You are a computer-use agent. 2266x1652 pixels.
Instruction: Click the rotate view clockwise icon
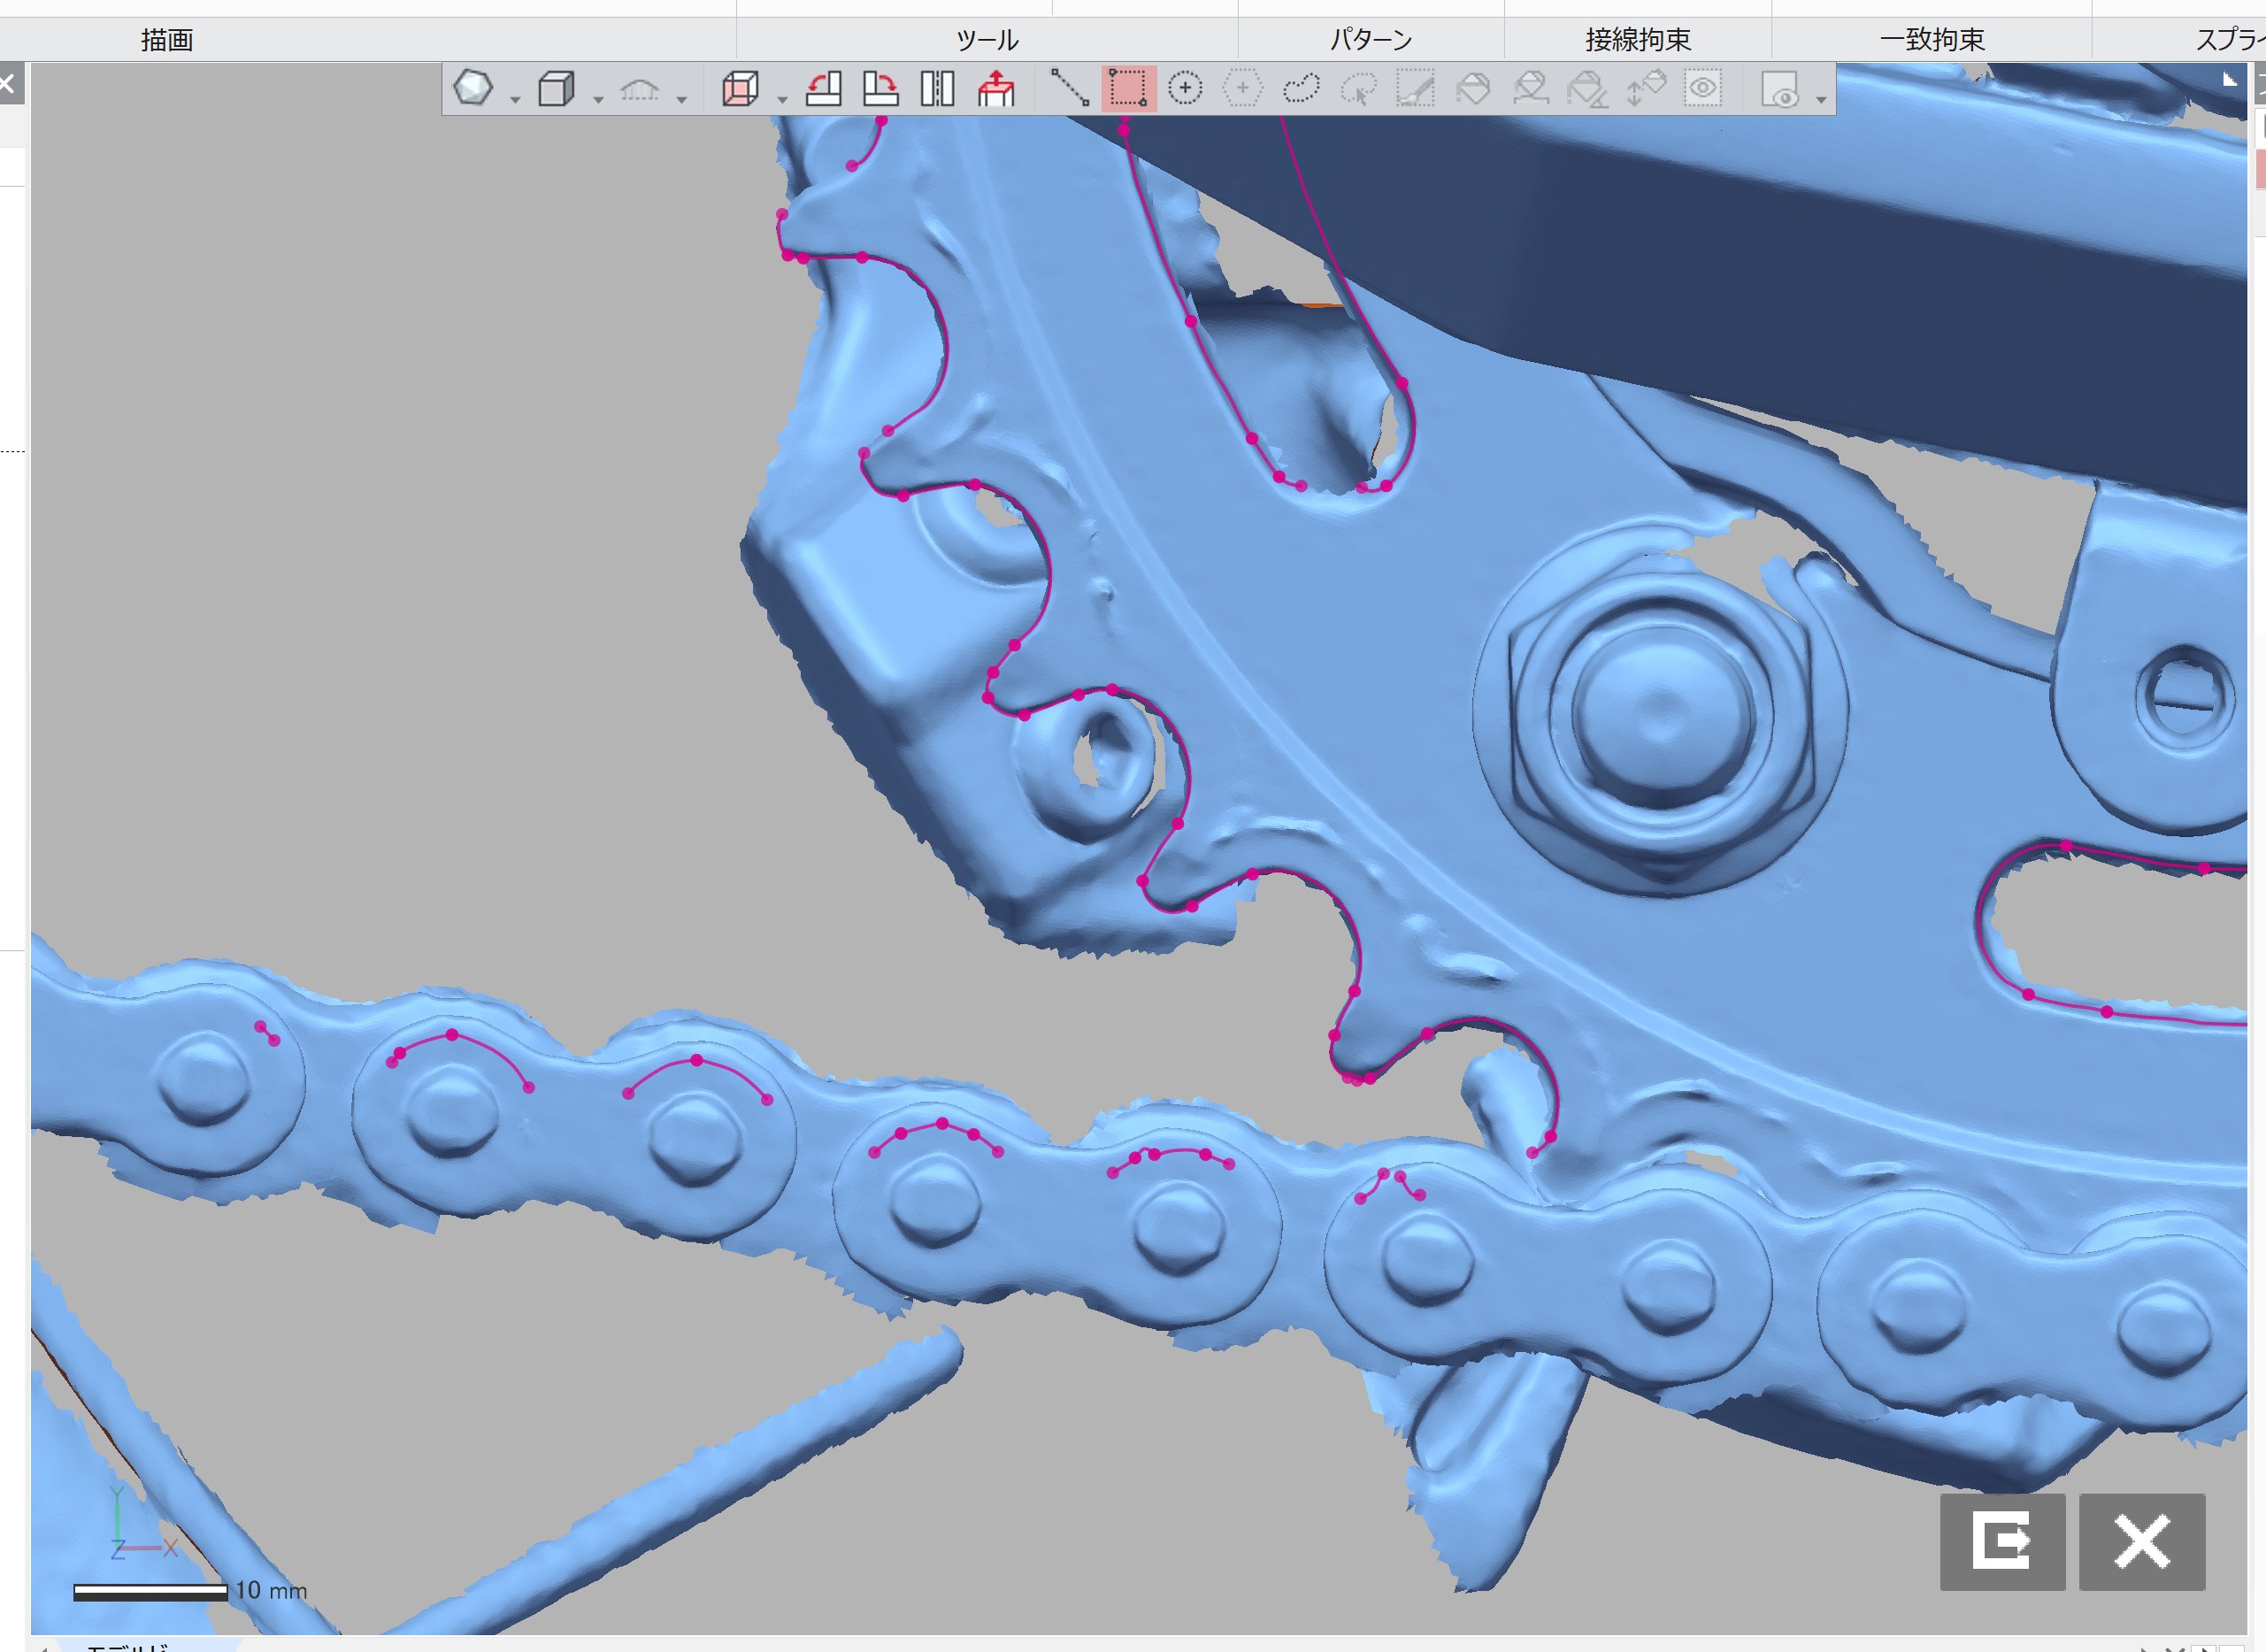click(880, 89)
